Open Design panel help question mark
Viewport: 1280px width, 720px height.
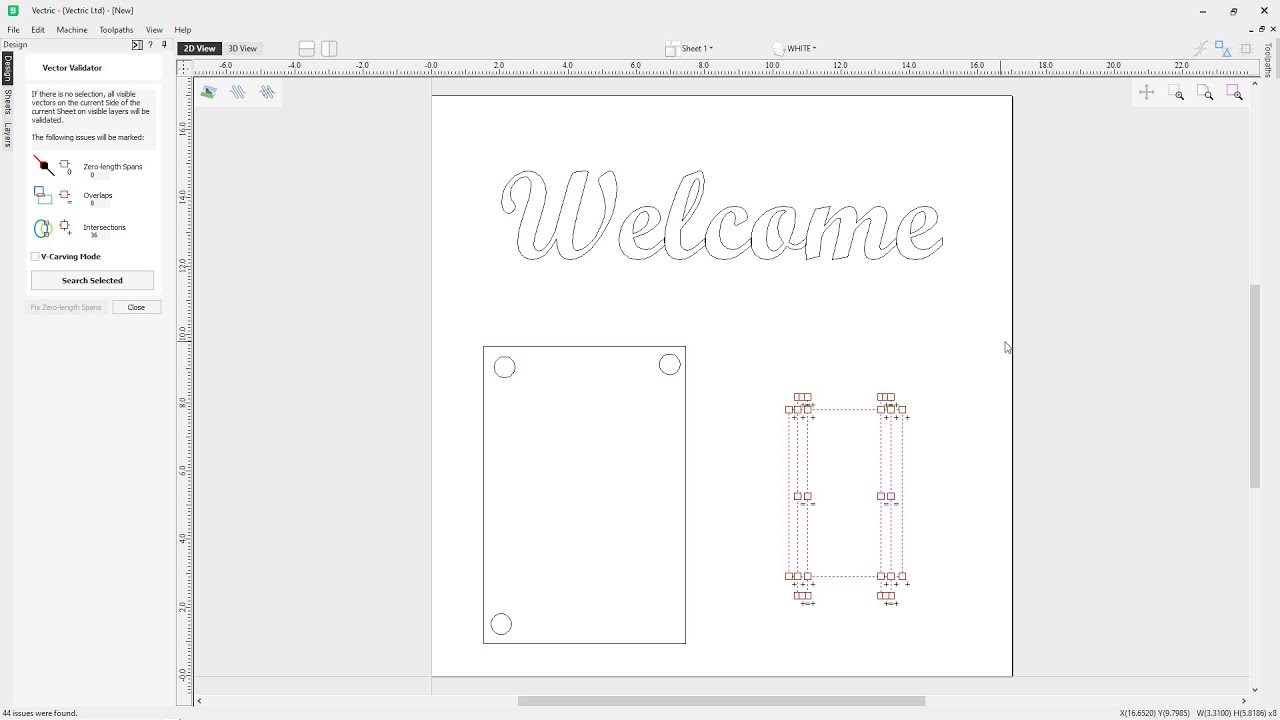point(151,45)
